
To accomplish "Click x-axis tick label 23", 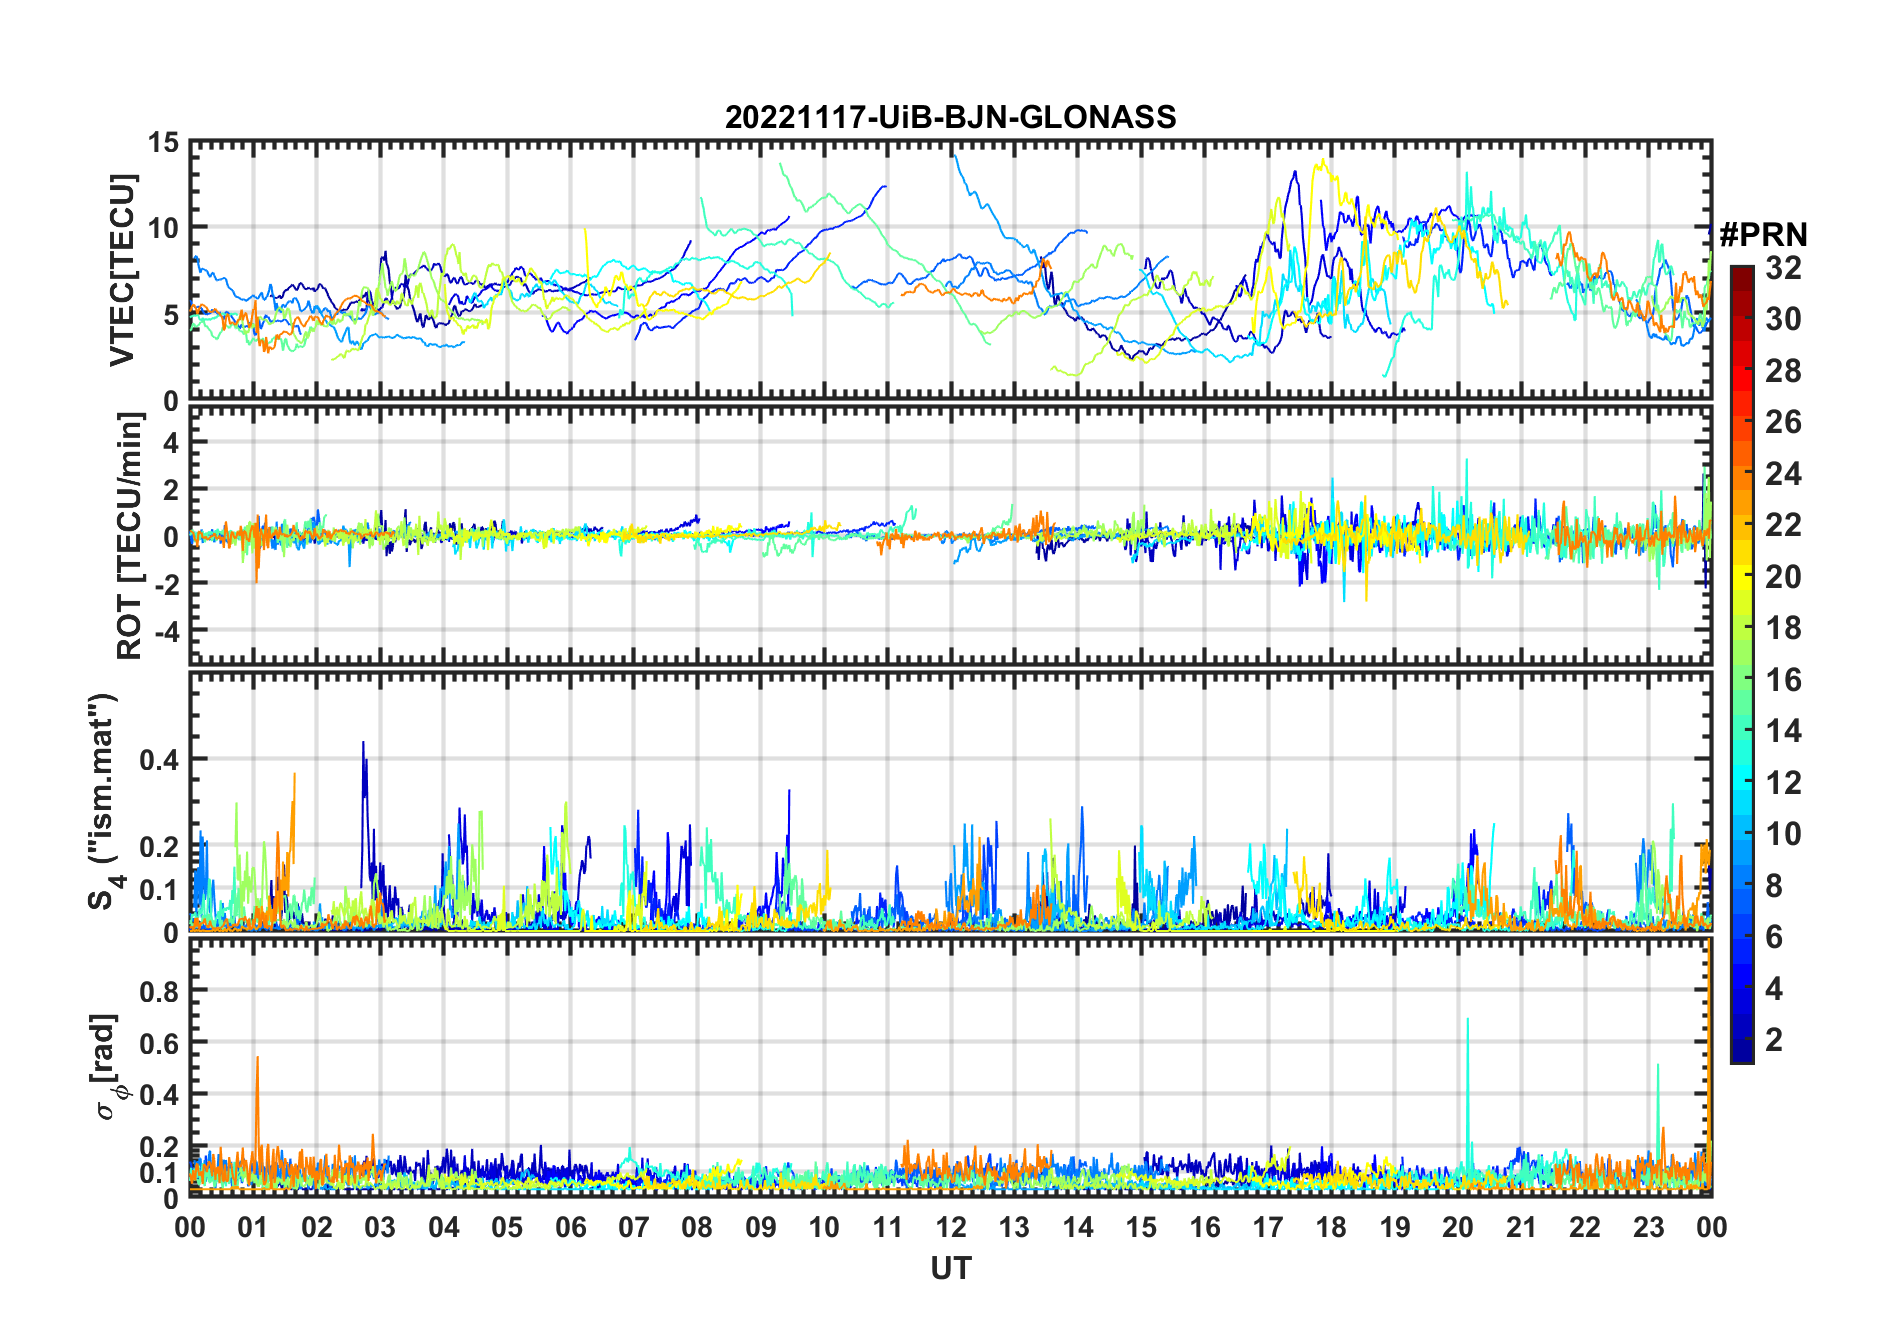I will click(x=1648, y=1227).
